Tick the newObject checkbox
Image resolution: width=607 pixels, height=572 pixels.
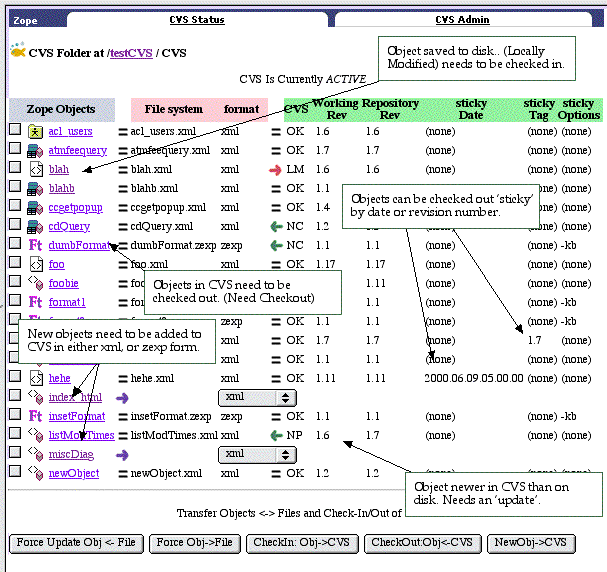[x=15, y=471]
